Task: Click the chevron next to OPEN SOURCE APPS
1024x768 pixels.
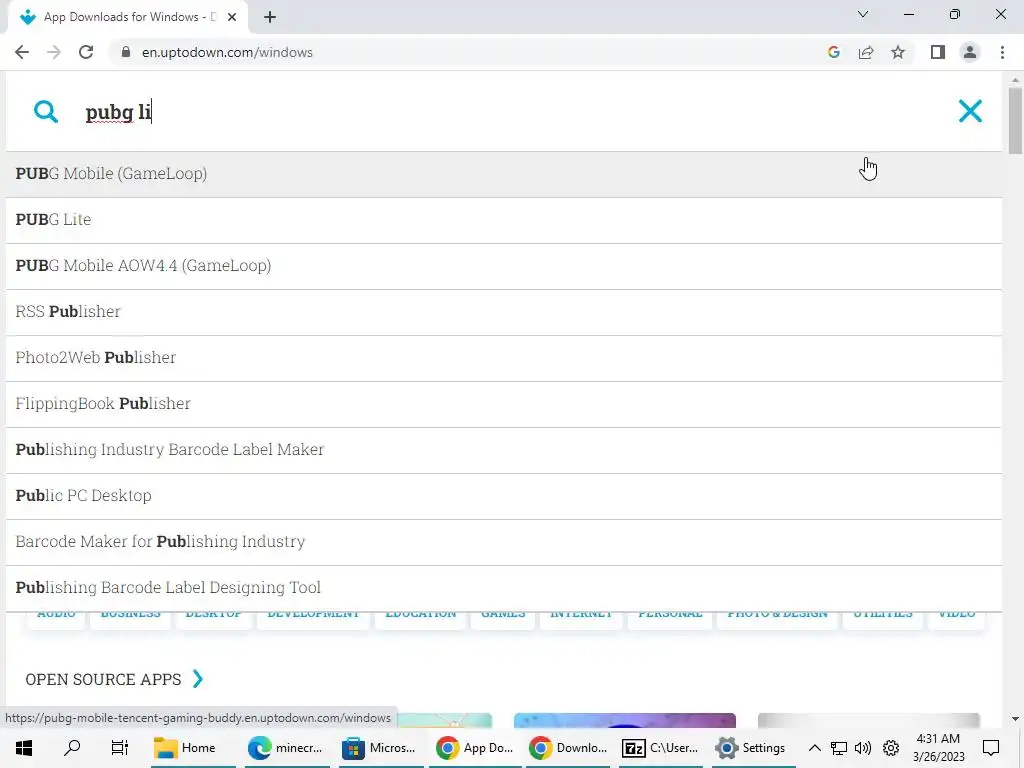Action: pyautogui.click(x=198, y=679)
